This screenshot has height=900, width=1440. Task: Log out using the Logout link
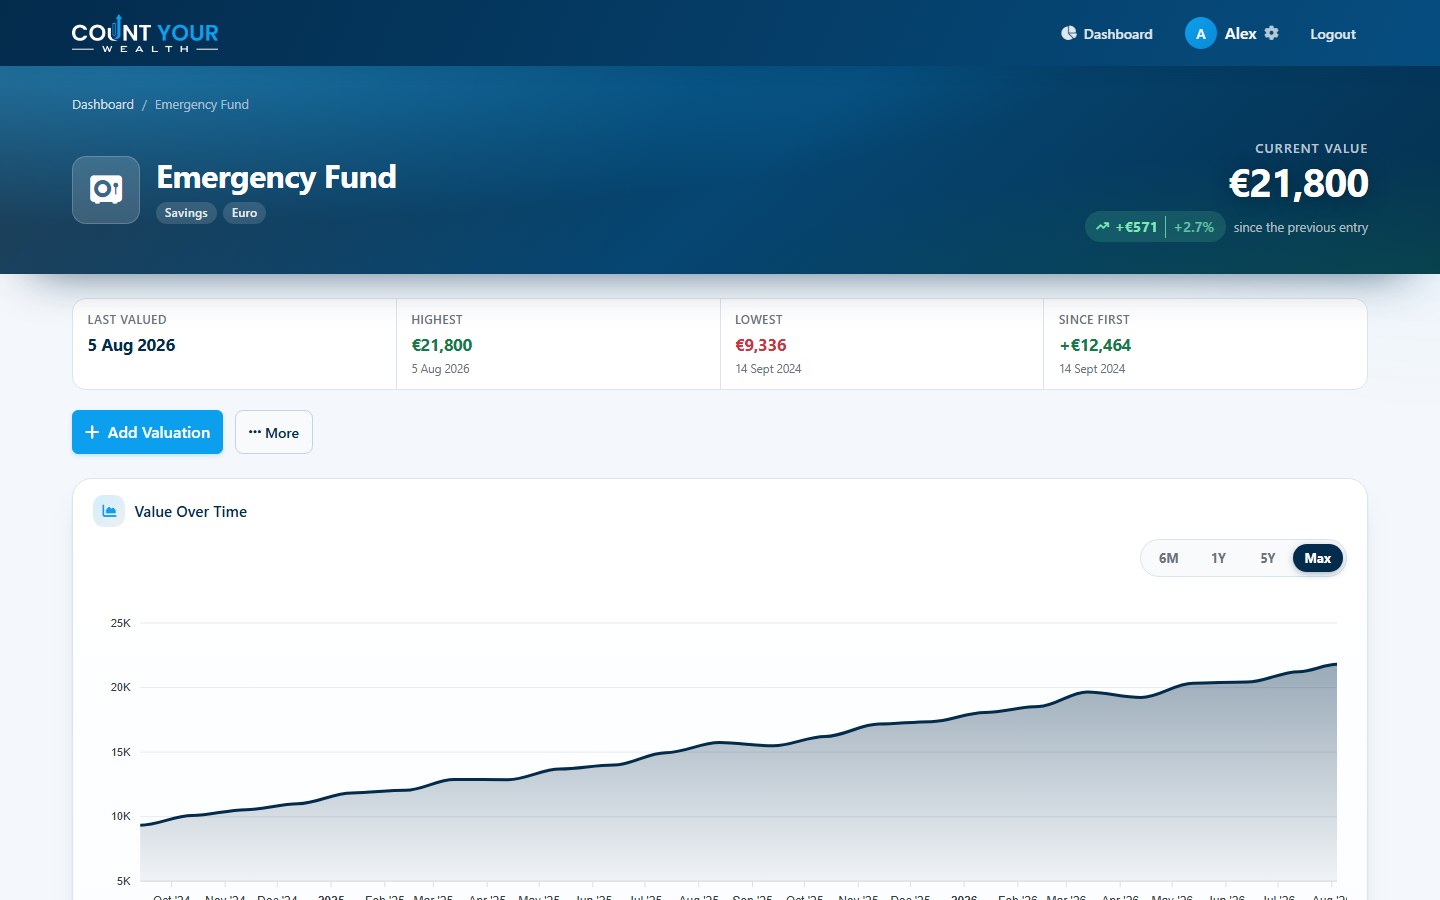coord(1333,34)
